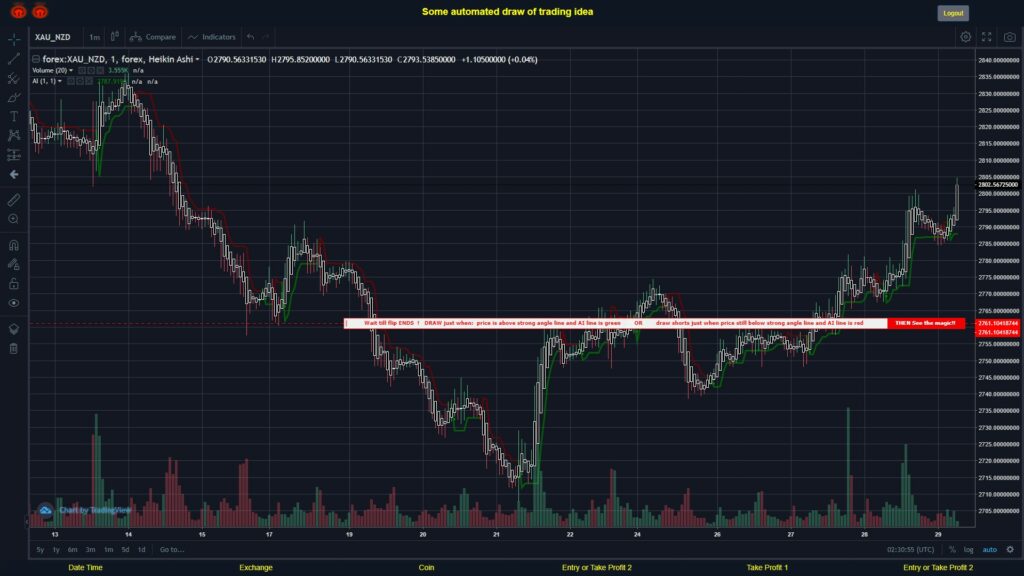Click trash icon to remove drawings
This screenshot has height=576, width=1024.
pos(14,348)
